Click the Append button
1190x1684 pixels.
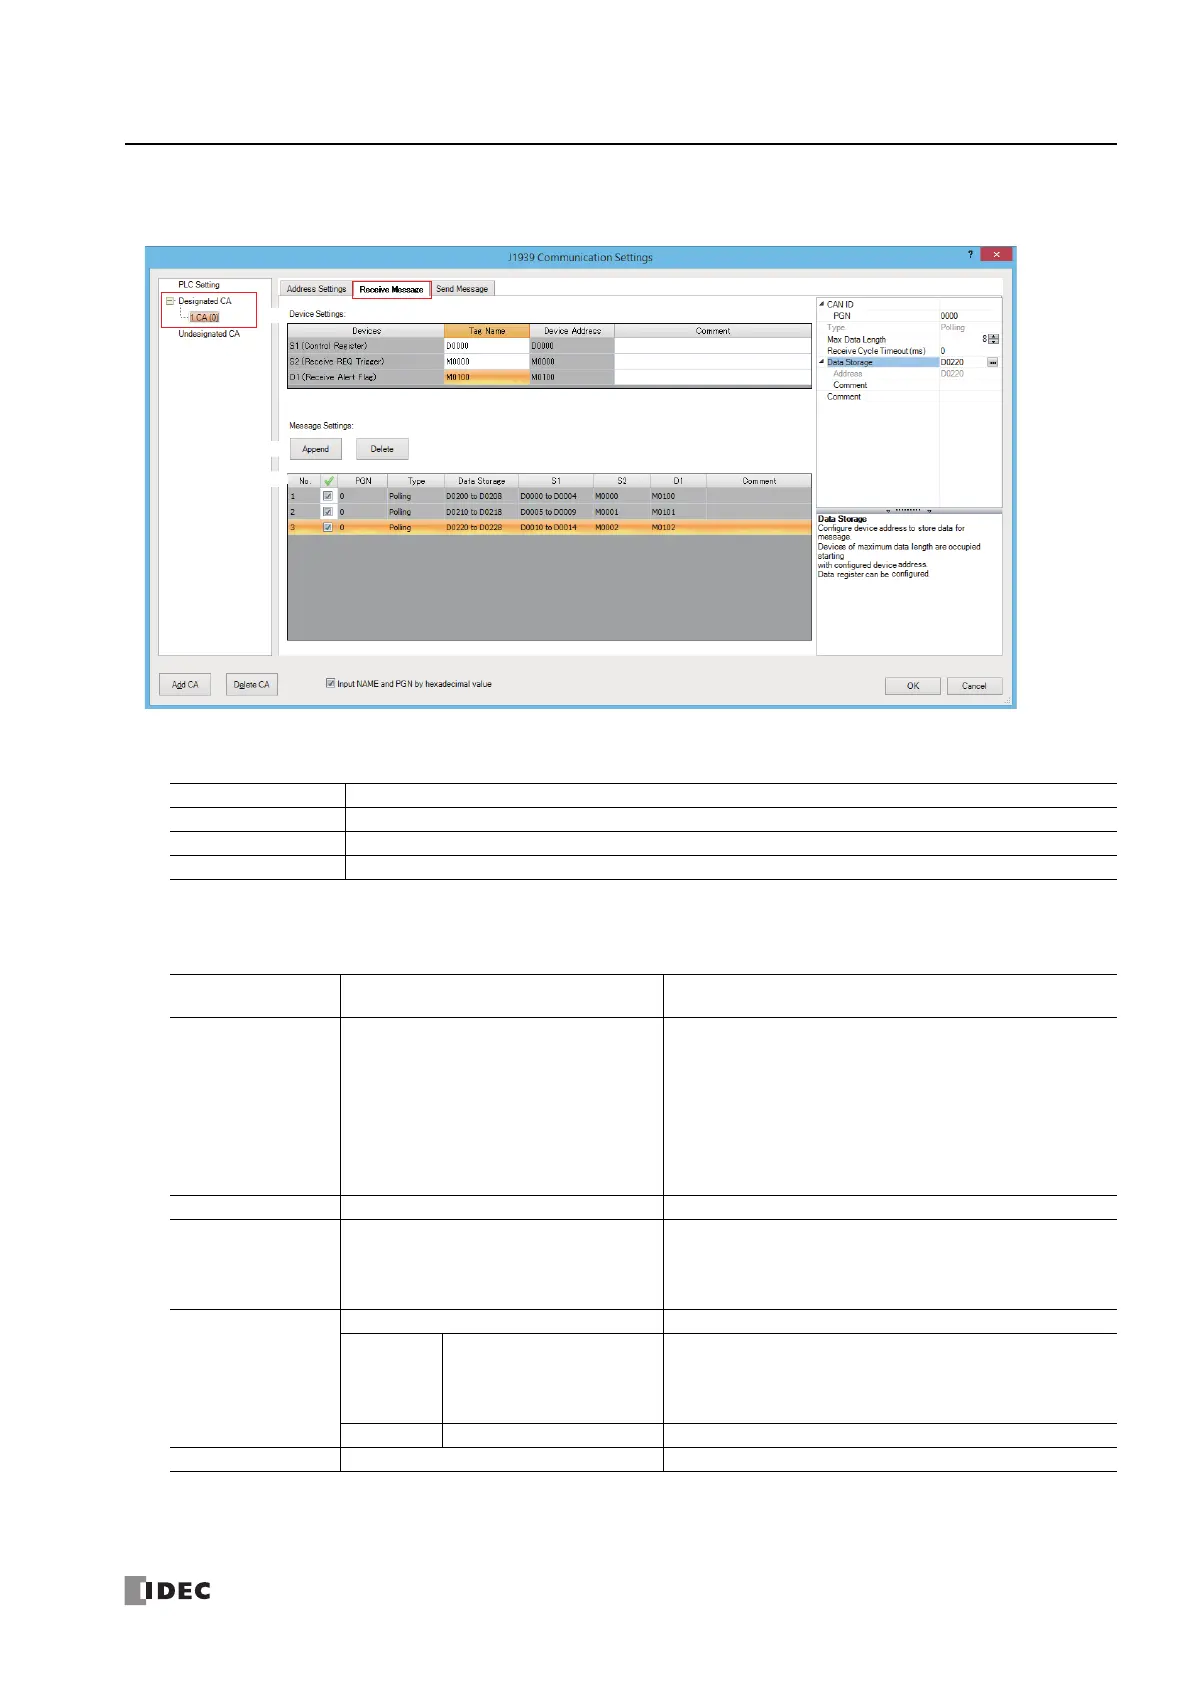click(x=316, y=449)
